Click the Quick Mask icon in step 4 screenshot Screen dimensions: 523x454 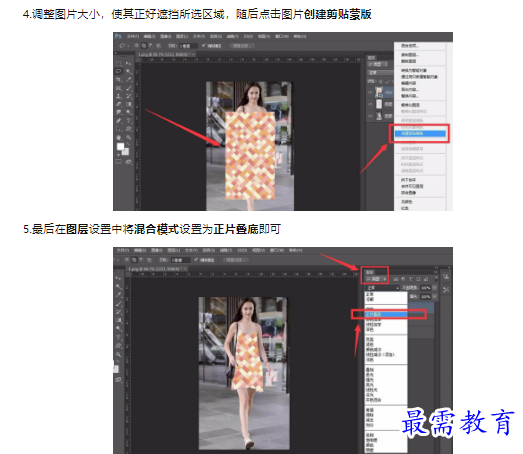[118, 161]
